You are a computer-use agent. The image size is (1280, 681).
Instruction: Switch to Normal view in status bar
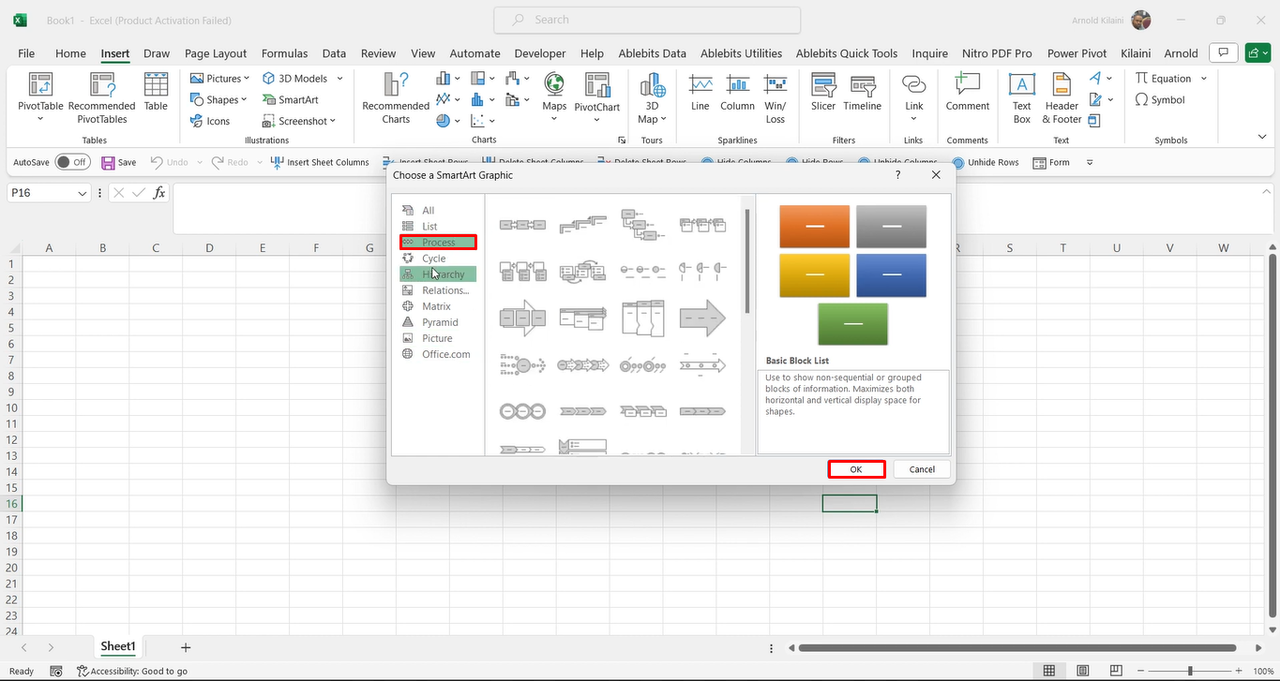point(1049,671)
